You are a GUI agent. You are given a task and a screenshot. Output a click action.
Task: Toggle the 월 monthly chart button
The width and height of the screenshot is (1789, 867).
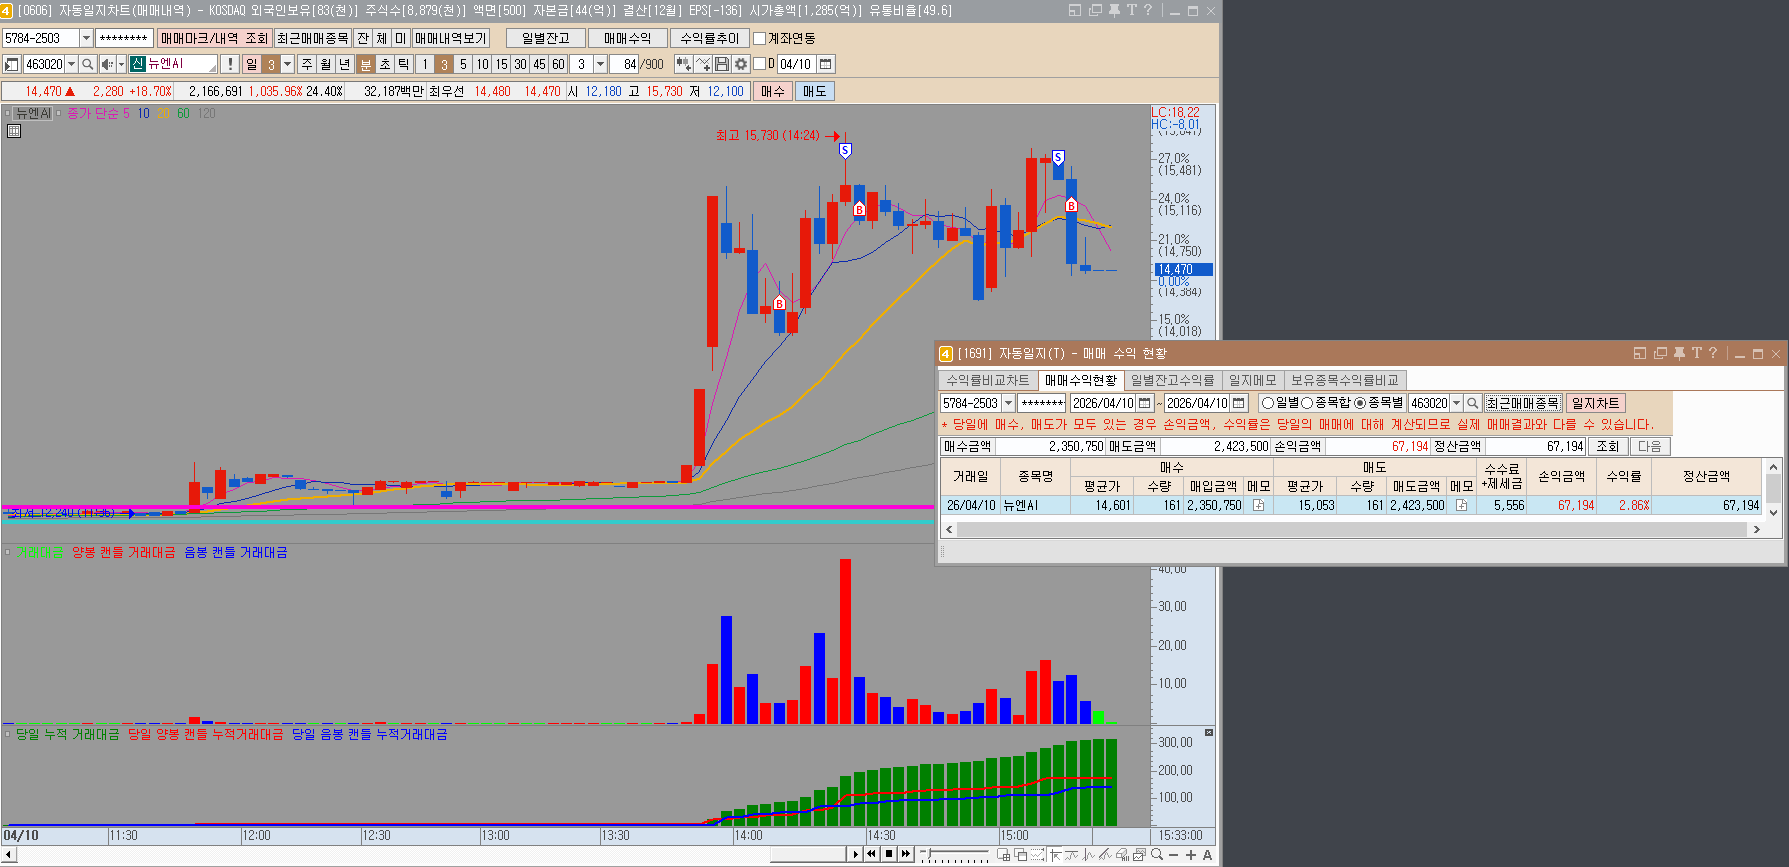point(325,64)
